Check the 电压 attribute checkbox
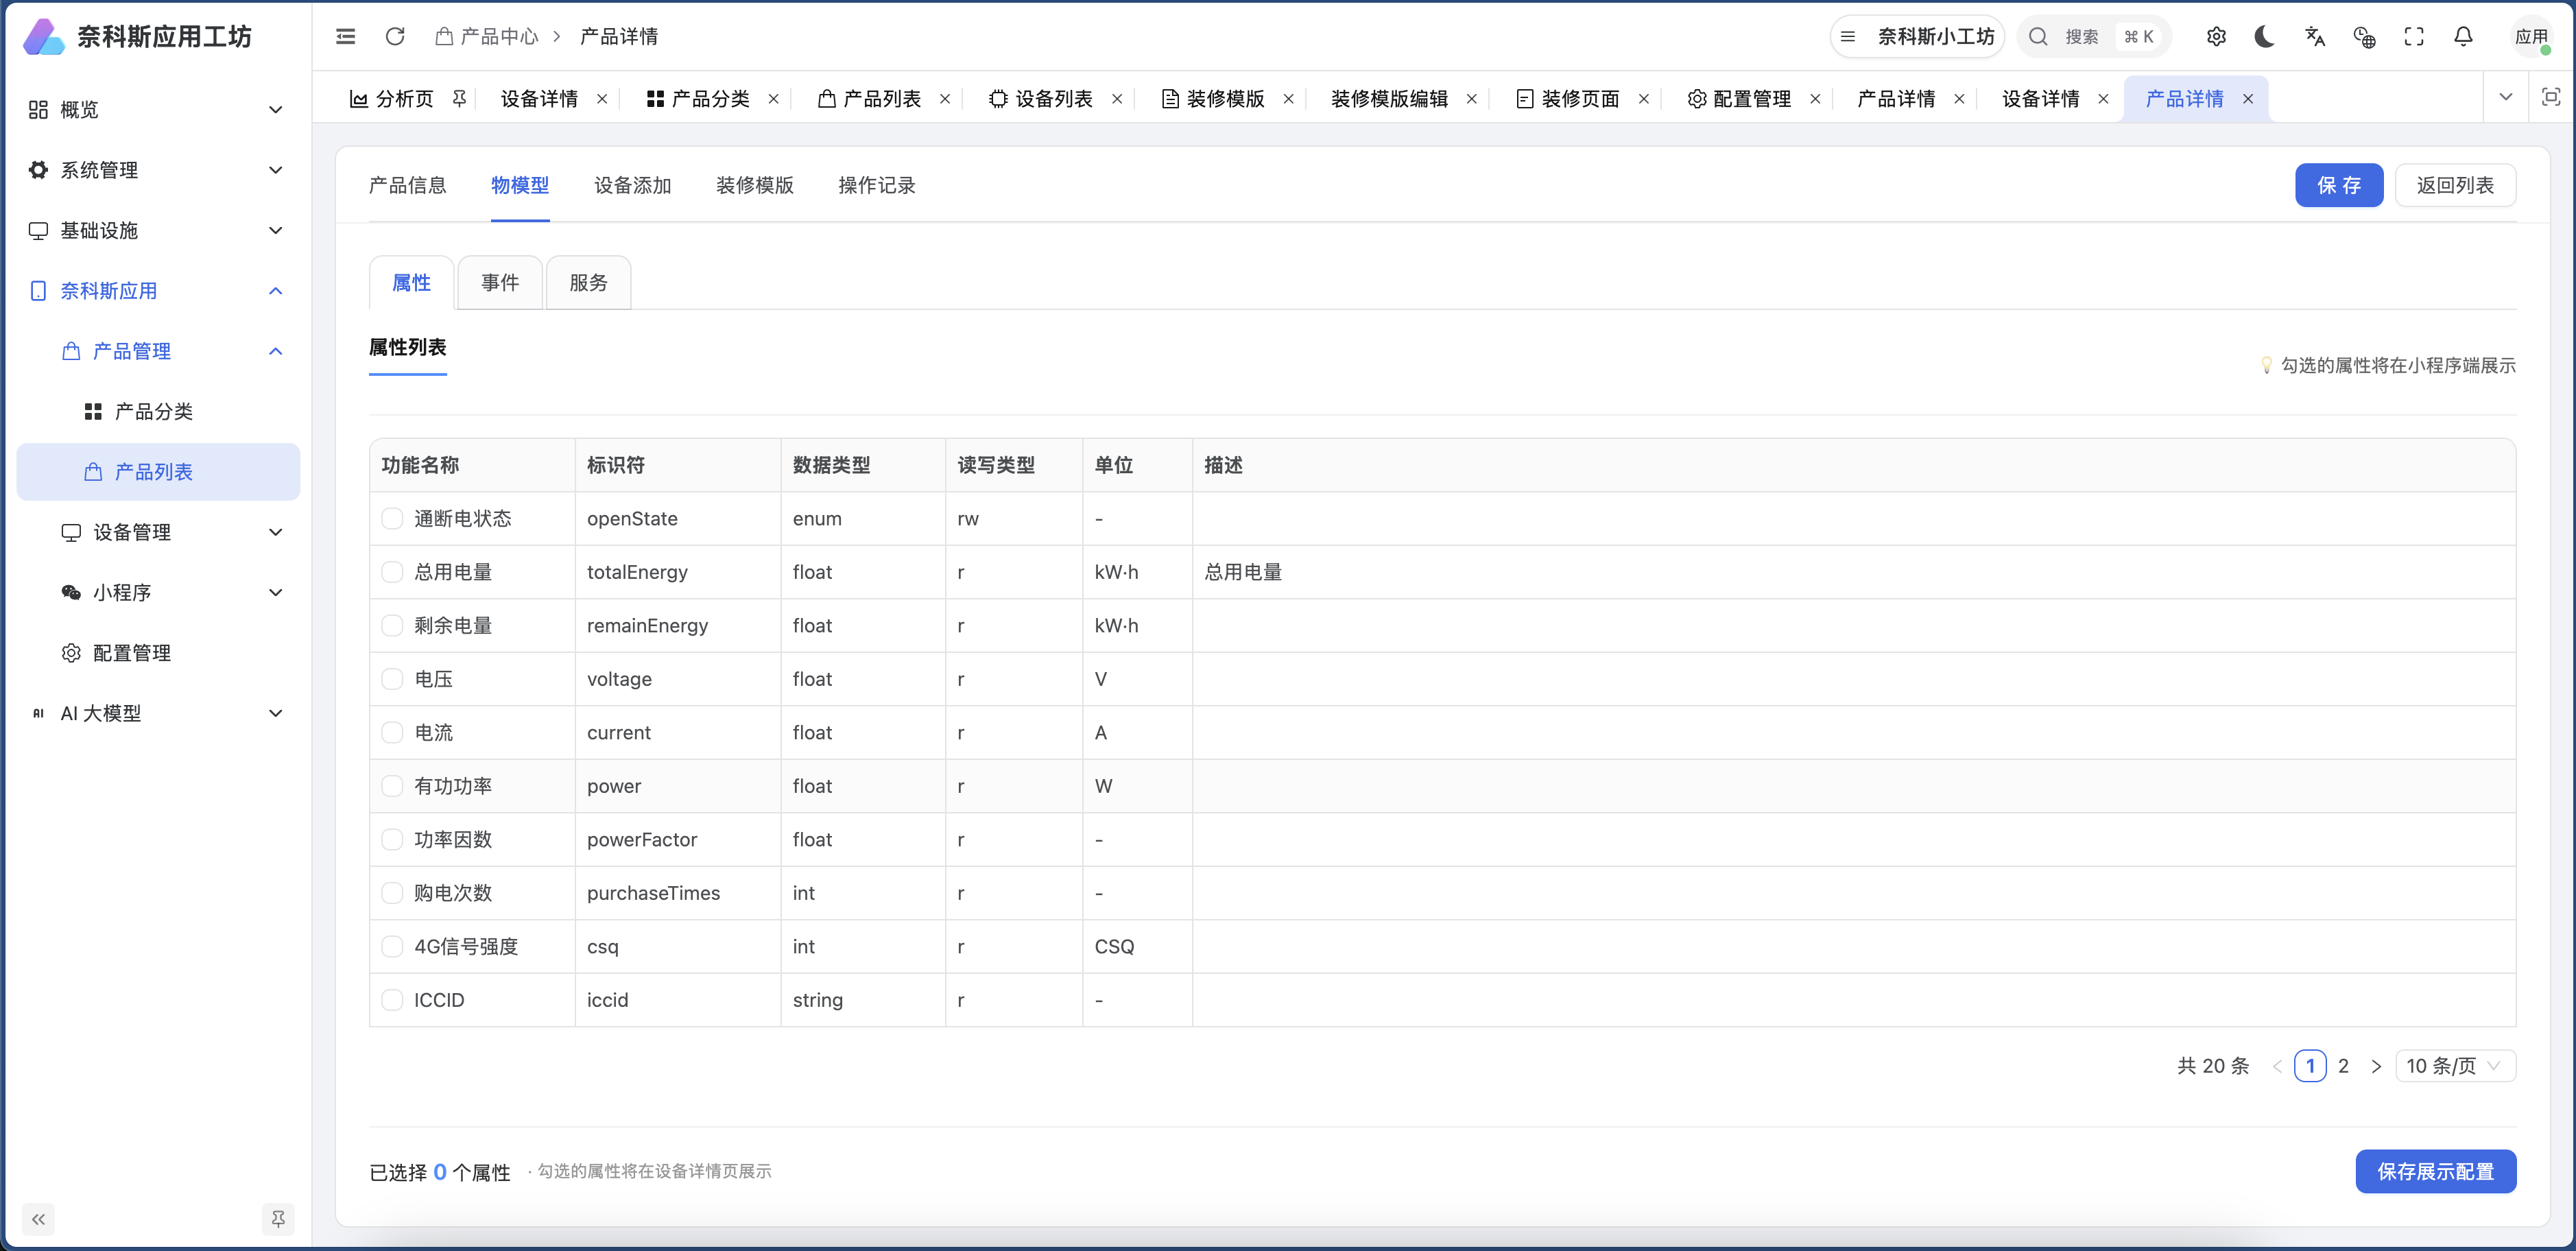The height and width of the screenshot is (1251, 2576). (x=392, y=679)
